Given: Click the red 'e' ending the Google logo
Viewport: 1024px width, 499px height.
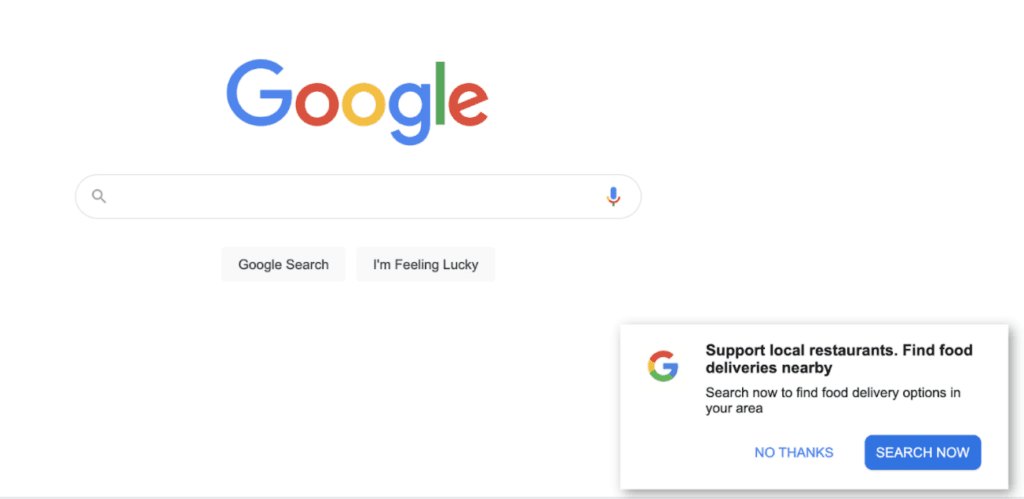Looking at the screenshot, I should (x=468, y=104).
